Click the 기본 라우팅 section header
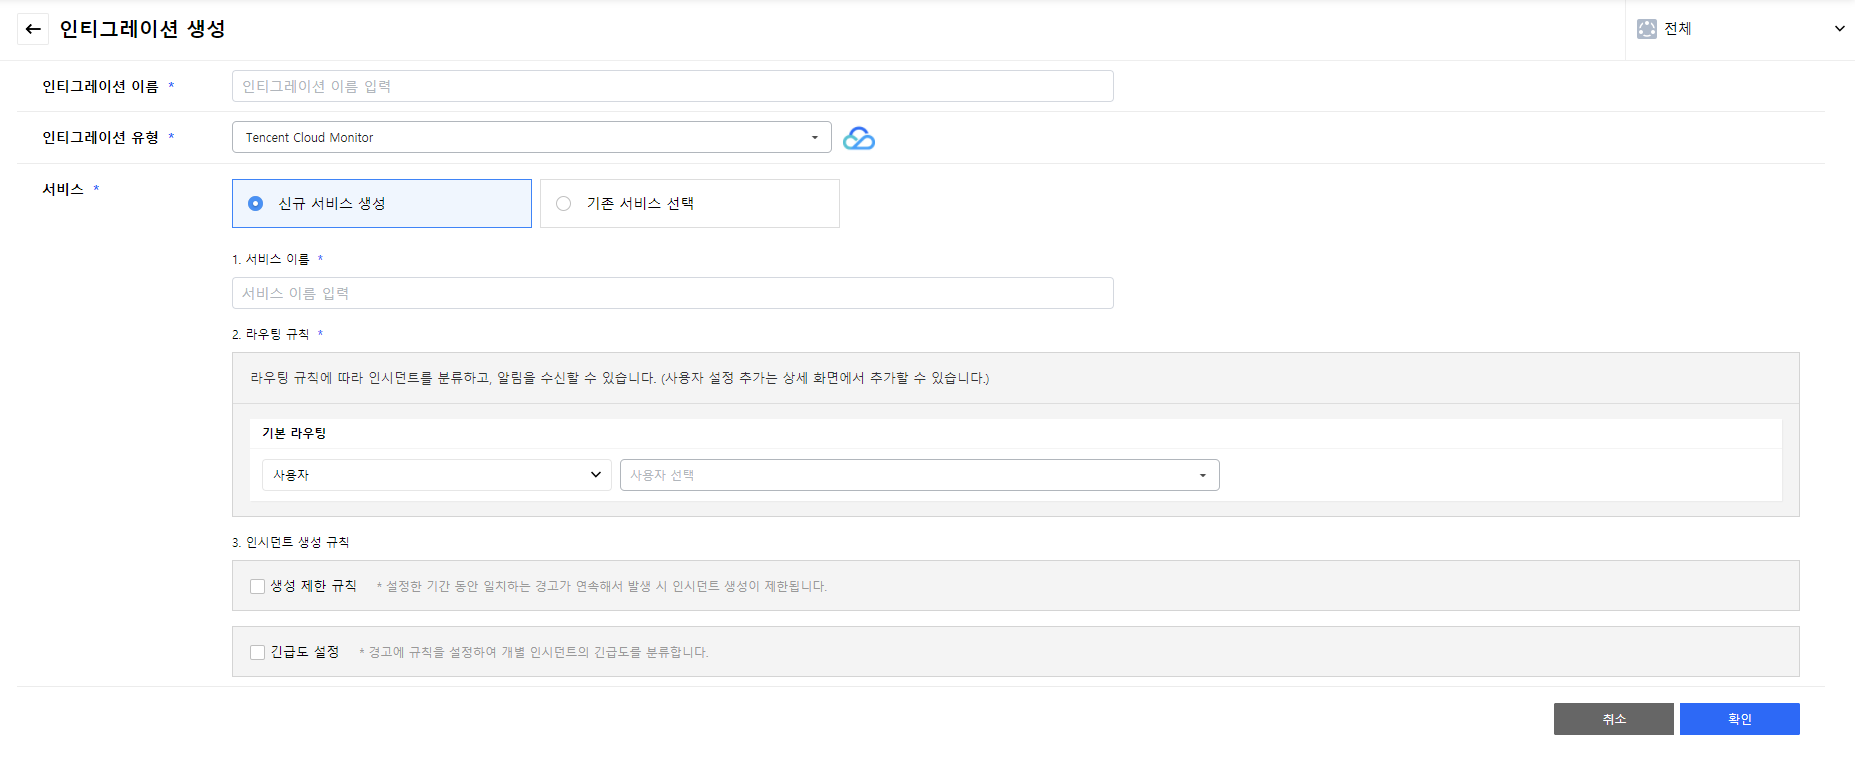 294,433
